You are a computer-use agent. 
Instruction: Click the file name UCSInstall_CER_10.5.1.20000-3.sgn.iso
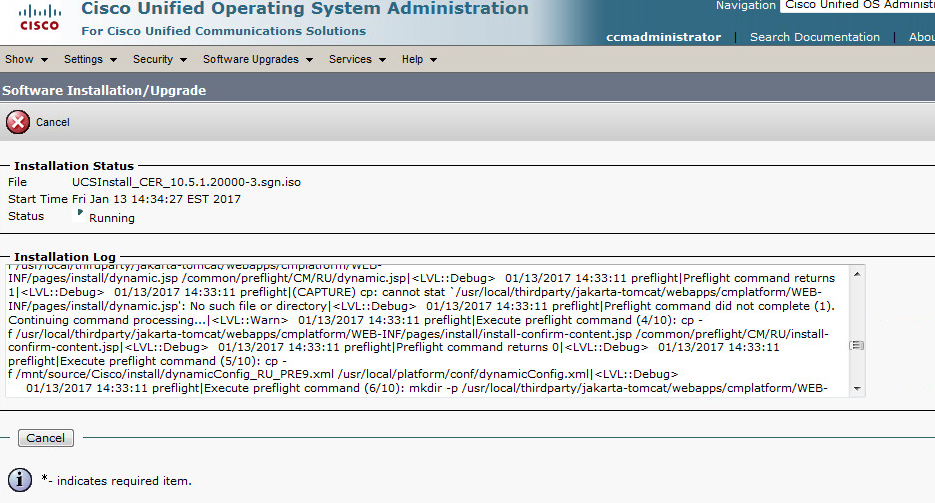[186, 182]
